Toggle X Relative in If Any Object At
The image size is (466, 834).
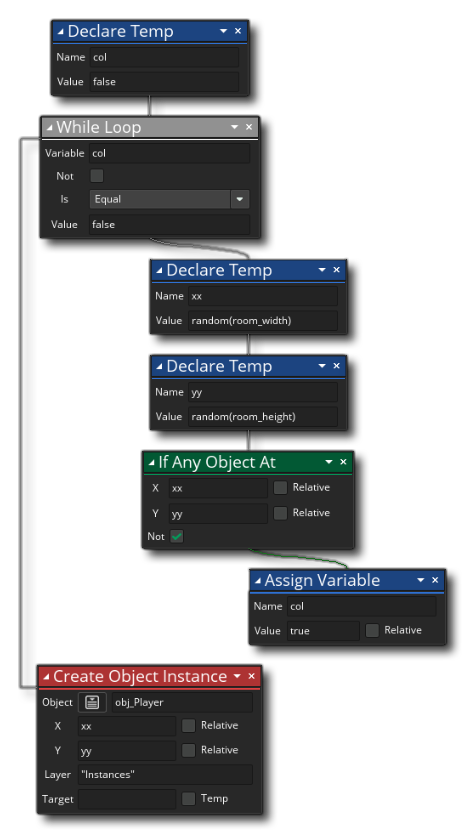280,488
